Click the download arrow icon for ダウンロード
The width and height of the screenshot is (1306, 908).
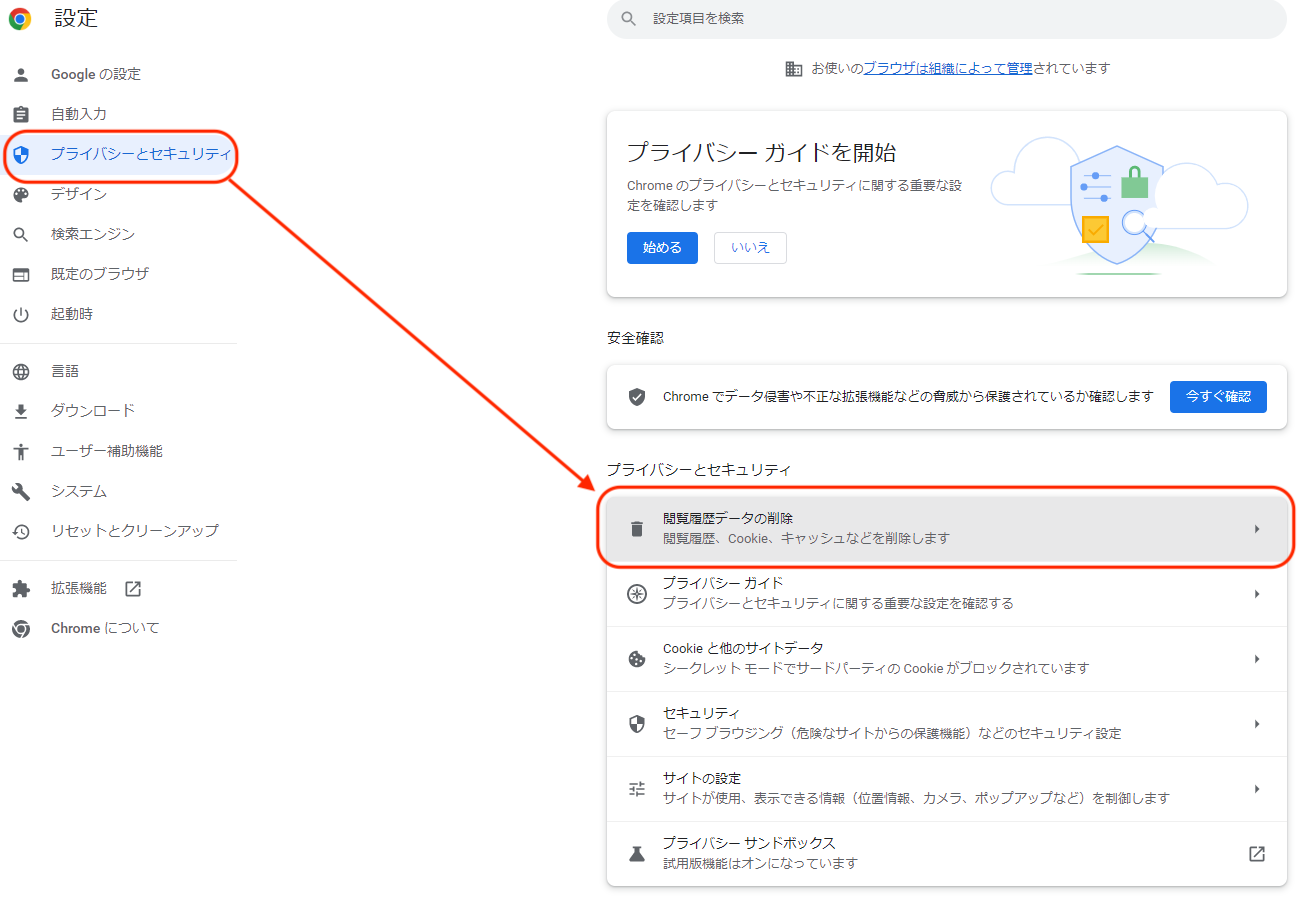[21, 411]
